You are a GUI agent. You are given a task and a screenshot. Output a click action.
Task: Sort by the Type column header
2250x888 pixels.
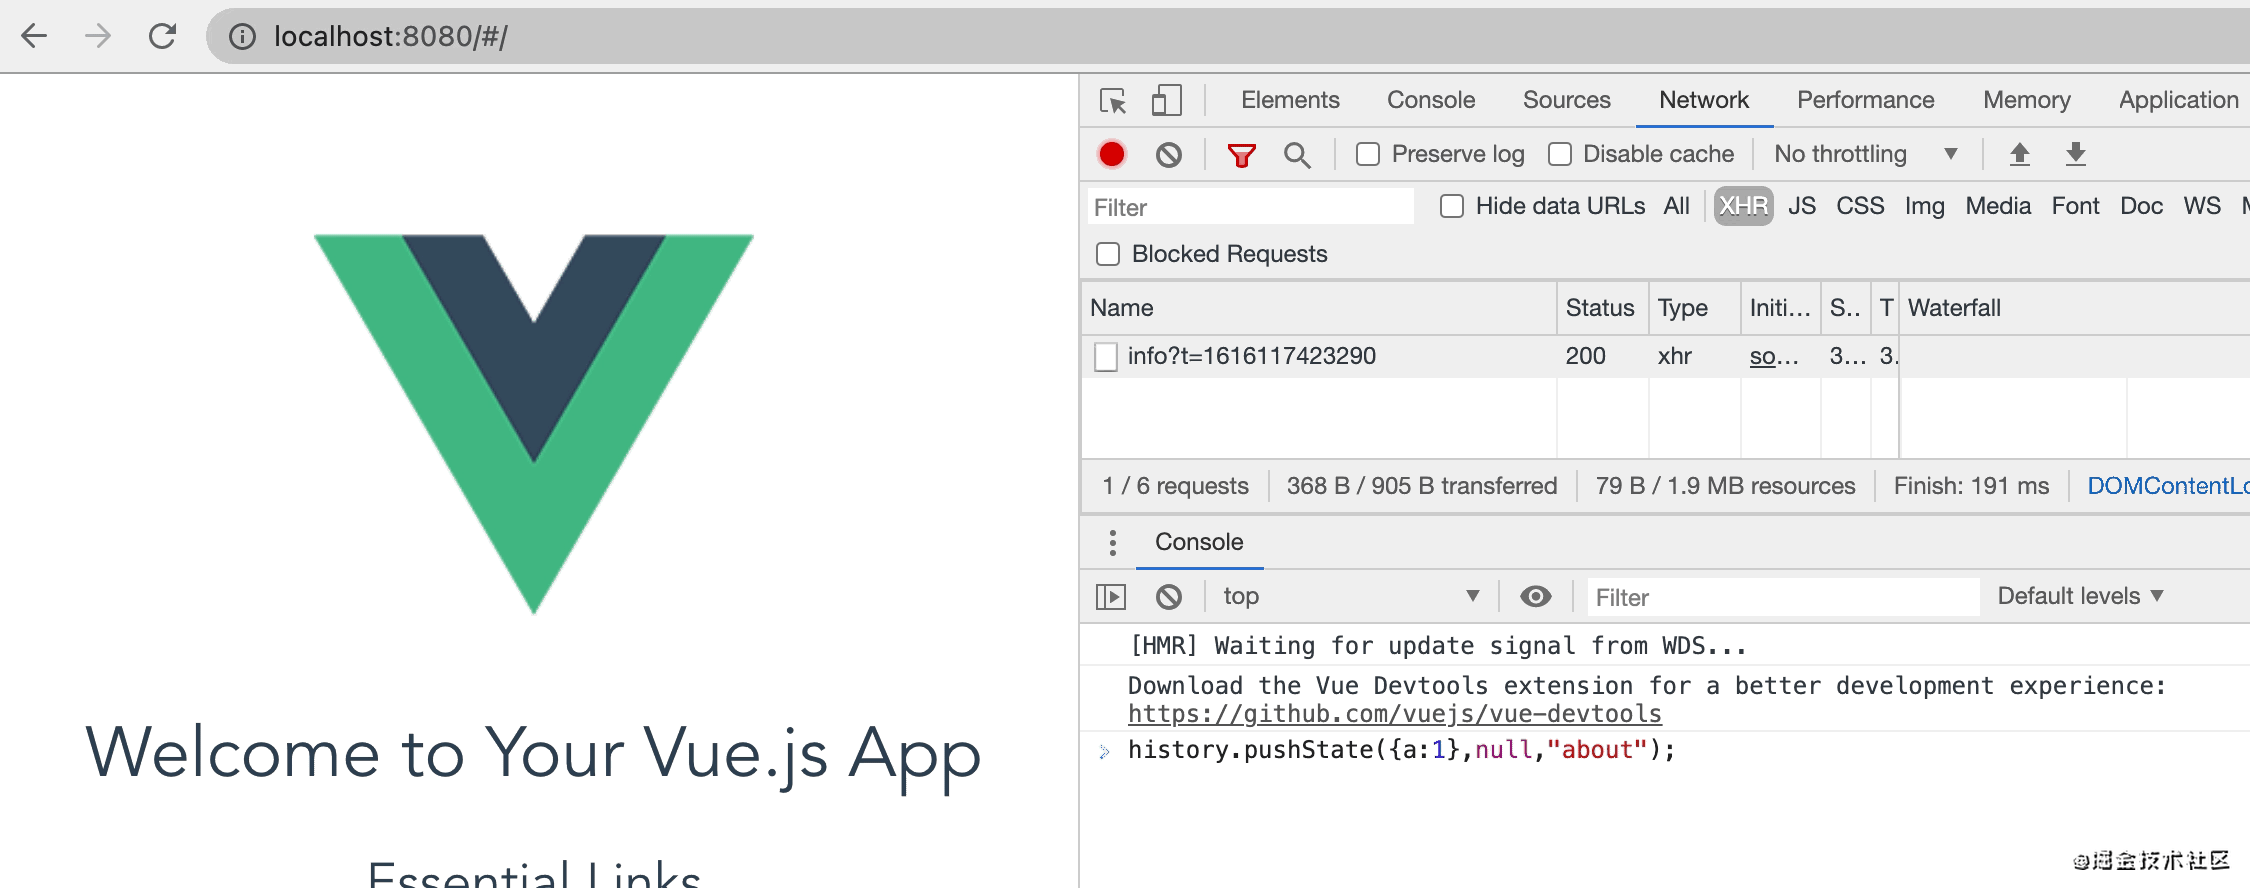point(1694,308)
